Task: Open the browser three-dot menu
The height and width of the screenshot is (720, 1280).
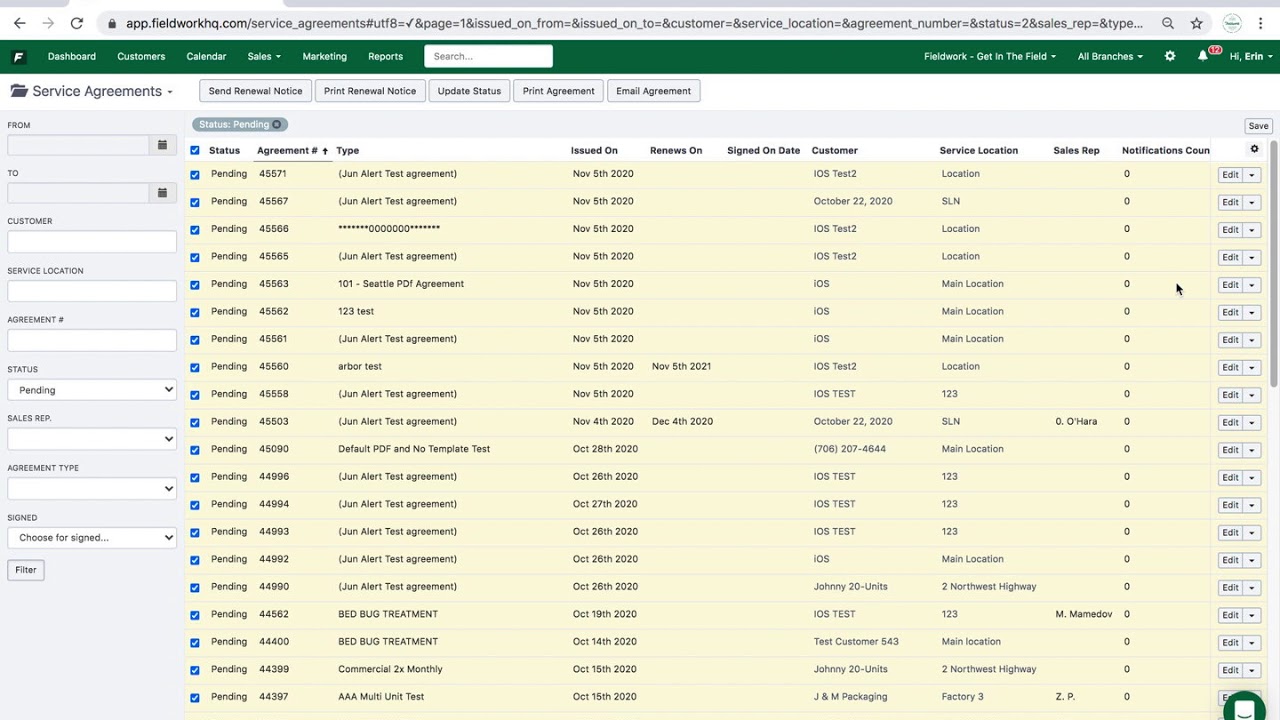Action: click(1262, 23)
